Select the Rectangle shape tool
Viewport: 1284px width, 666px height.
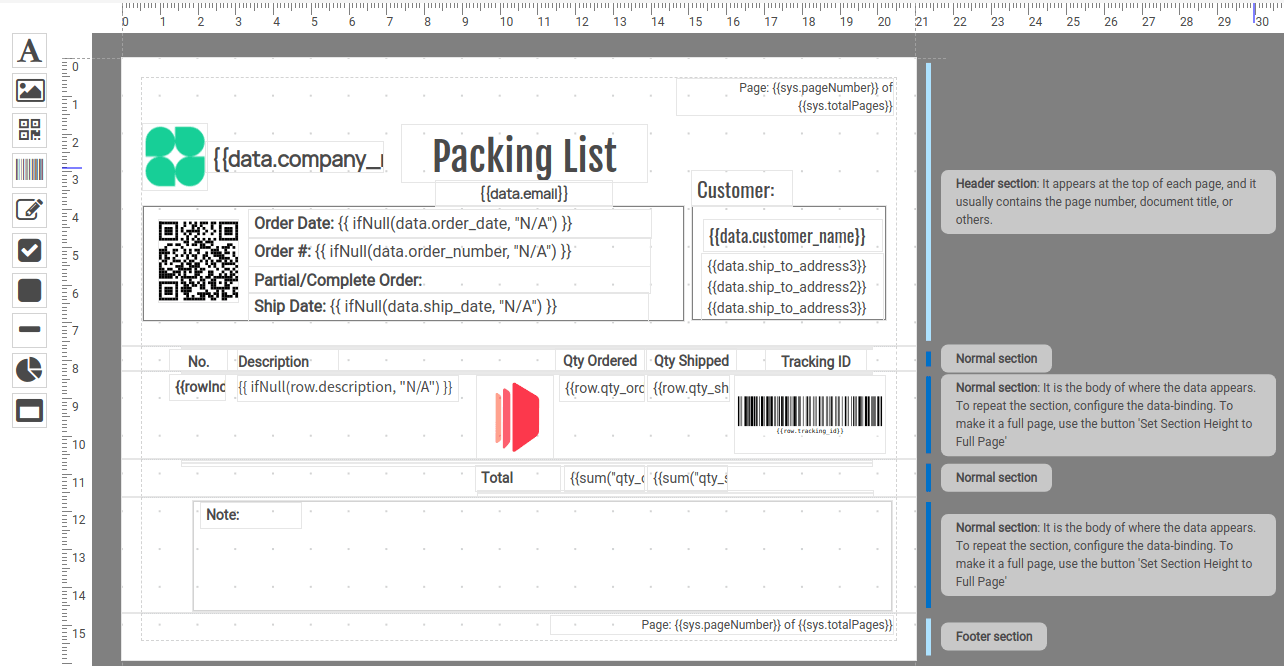[30, 290]
